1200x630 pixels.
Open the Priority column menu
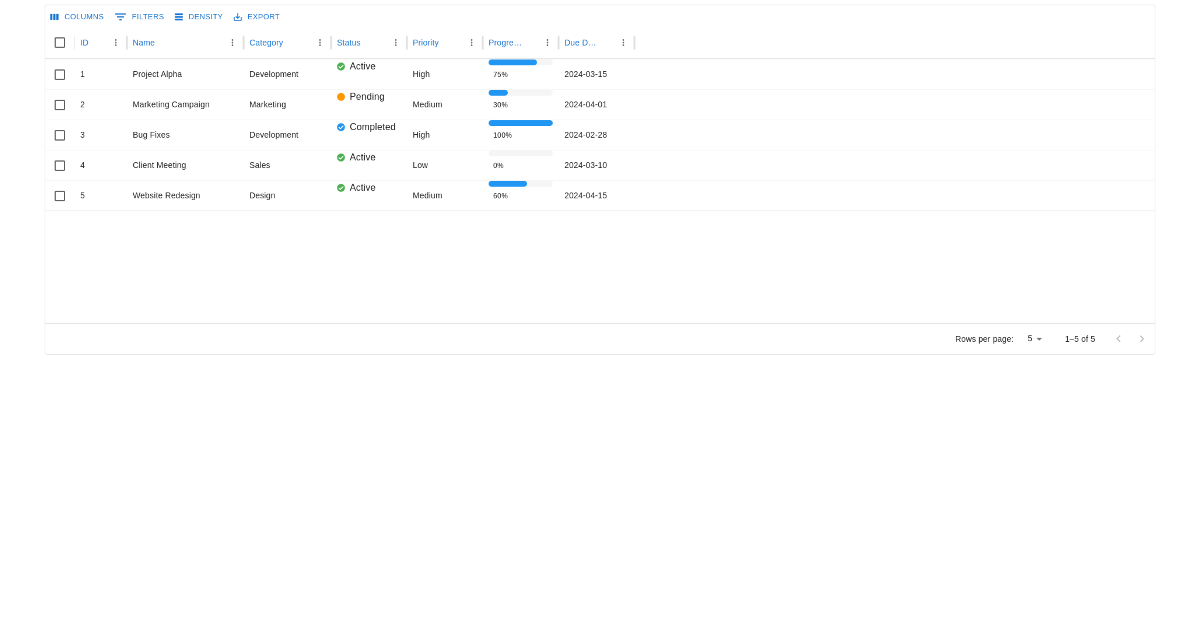click(471, 43)
